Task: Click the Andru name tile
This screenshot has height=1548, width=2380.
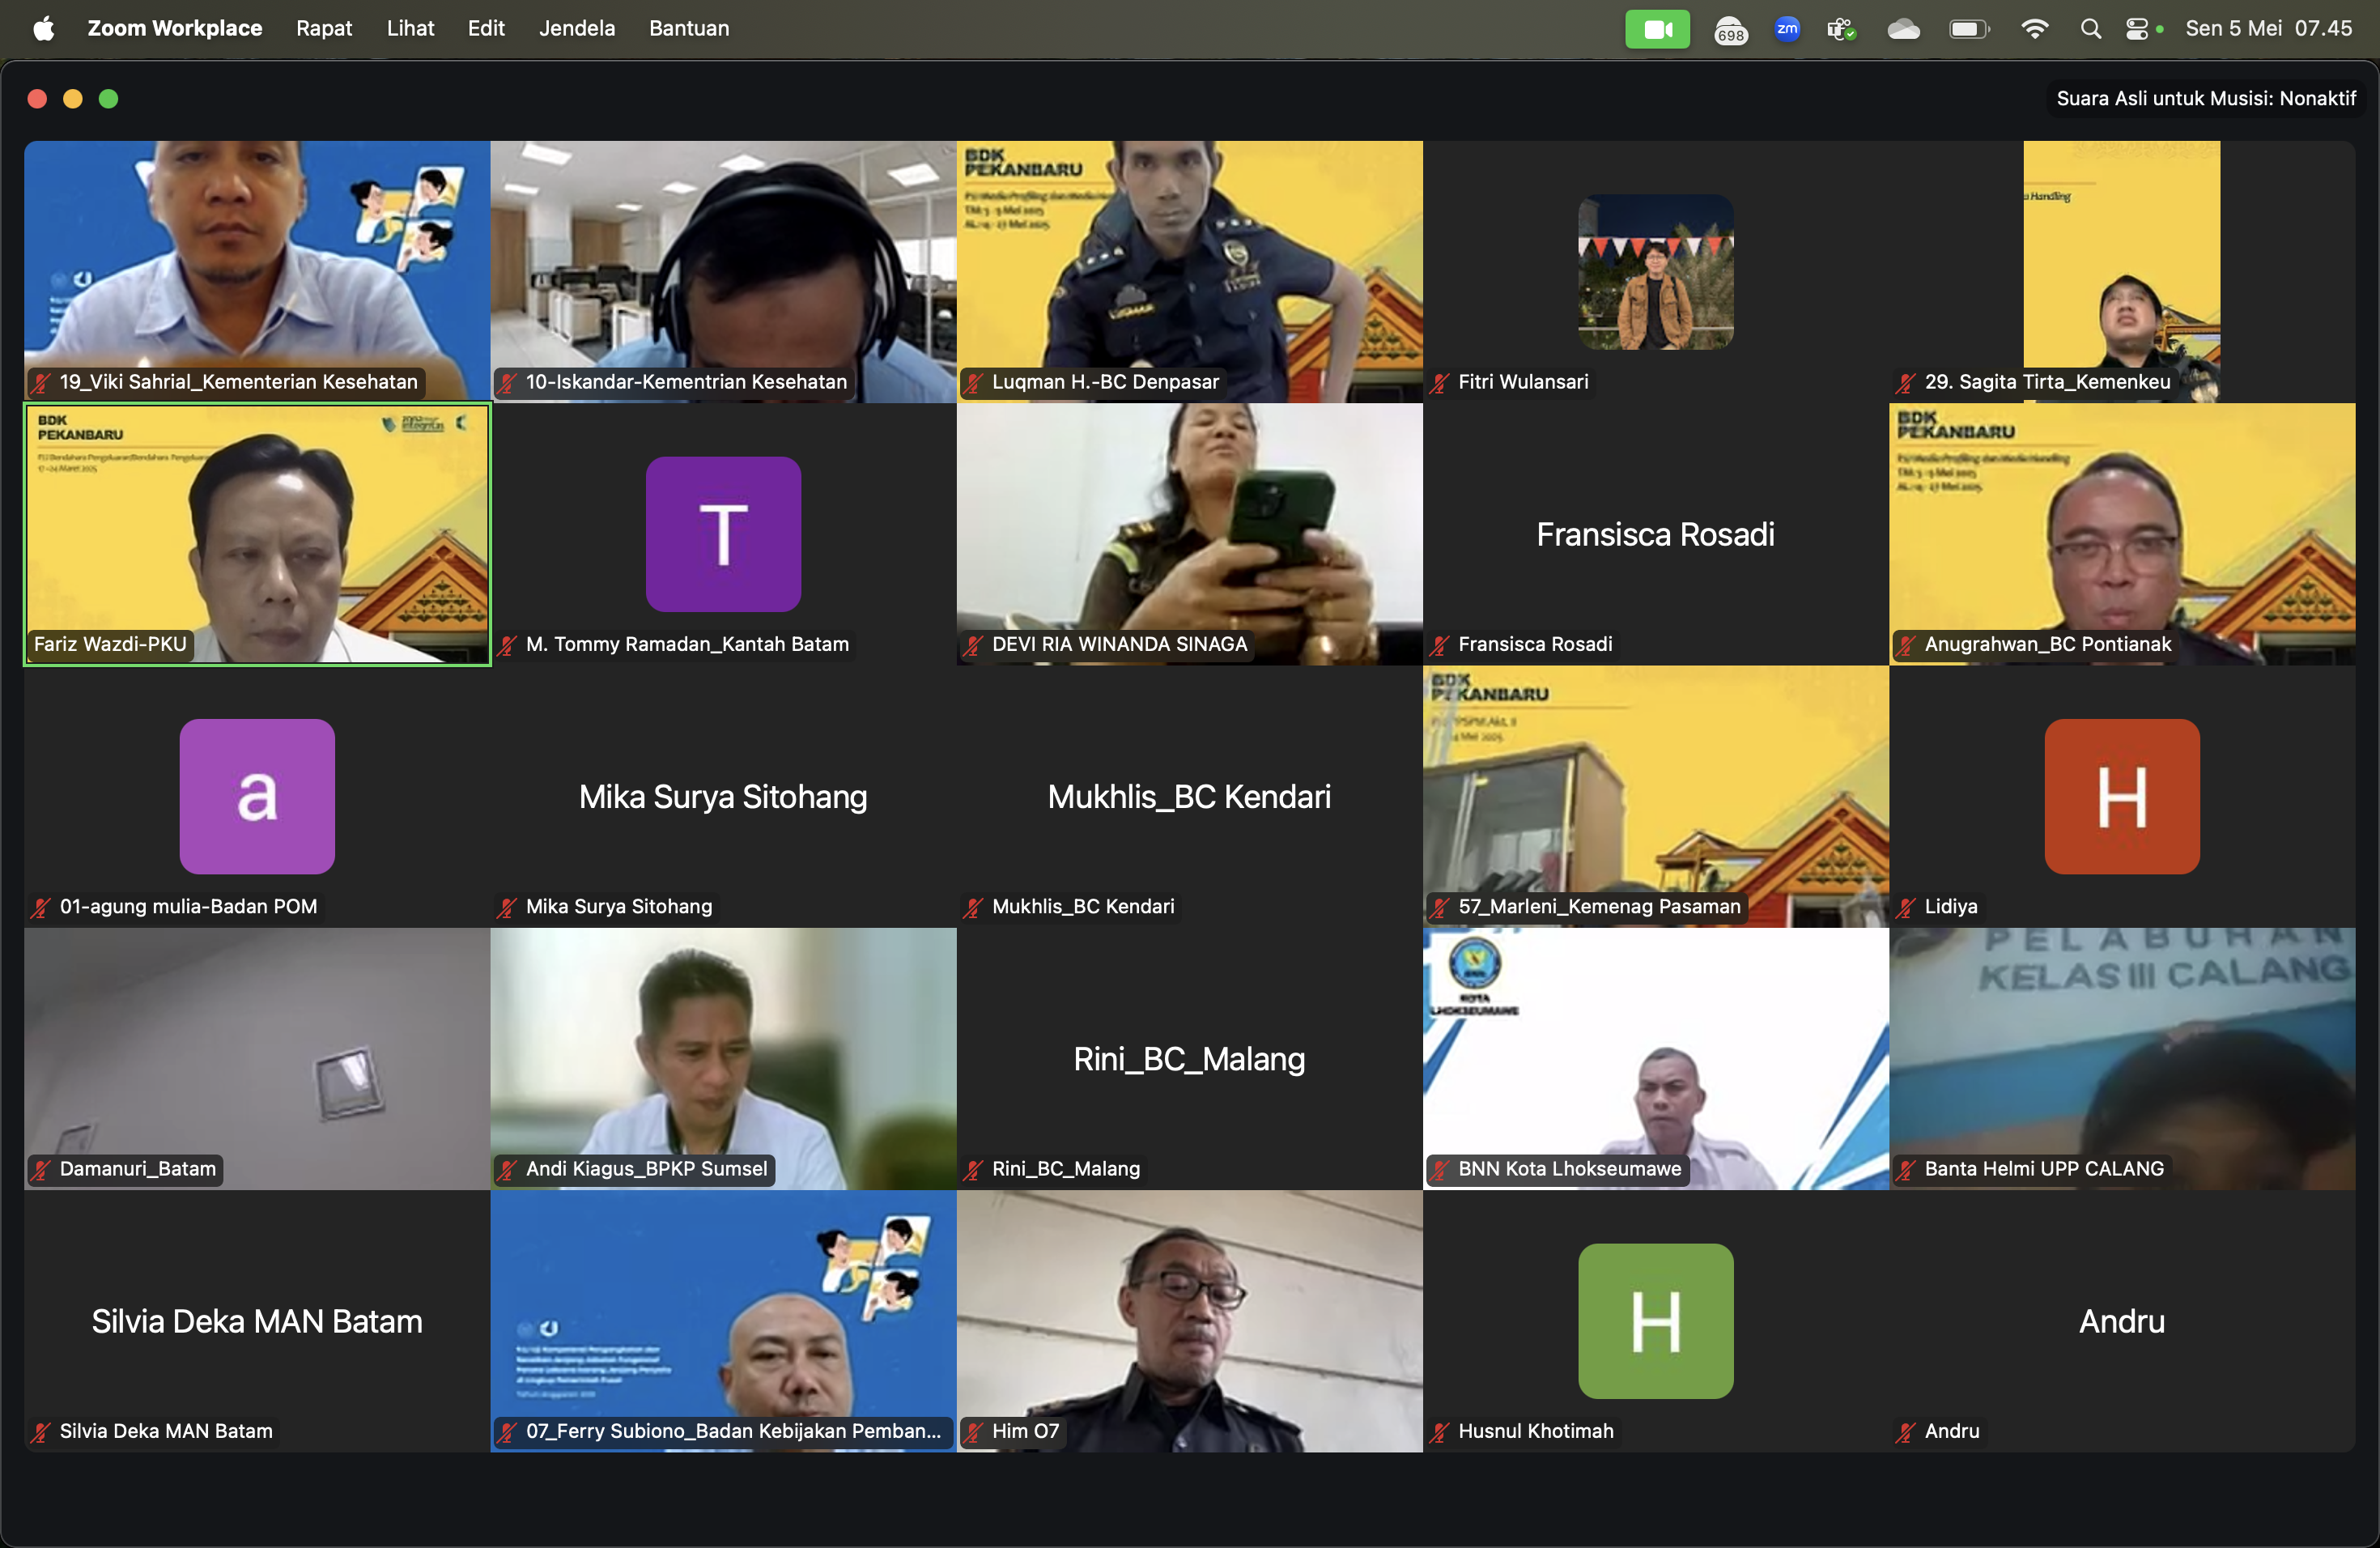Action: pyautogui.click(x=2122, y=1321)
